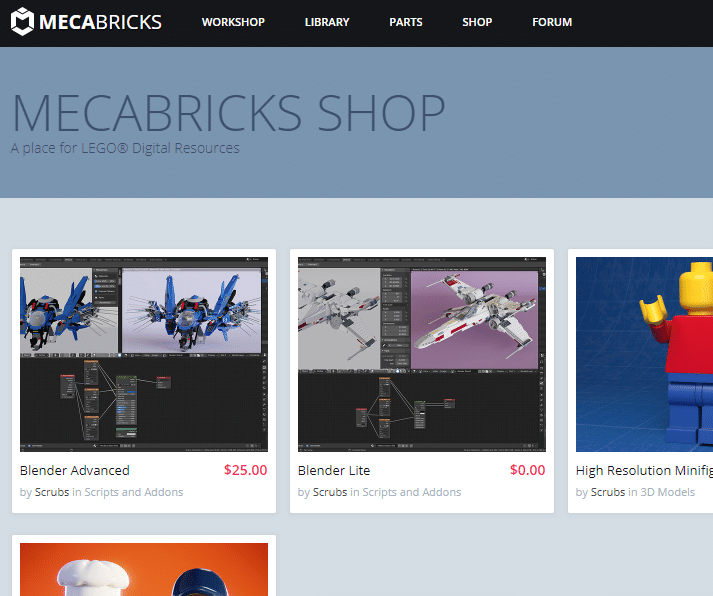Open Scrubs author link under High Resolution Minifig
This screenshot has height=596, width=713.
pos(608,492)
